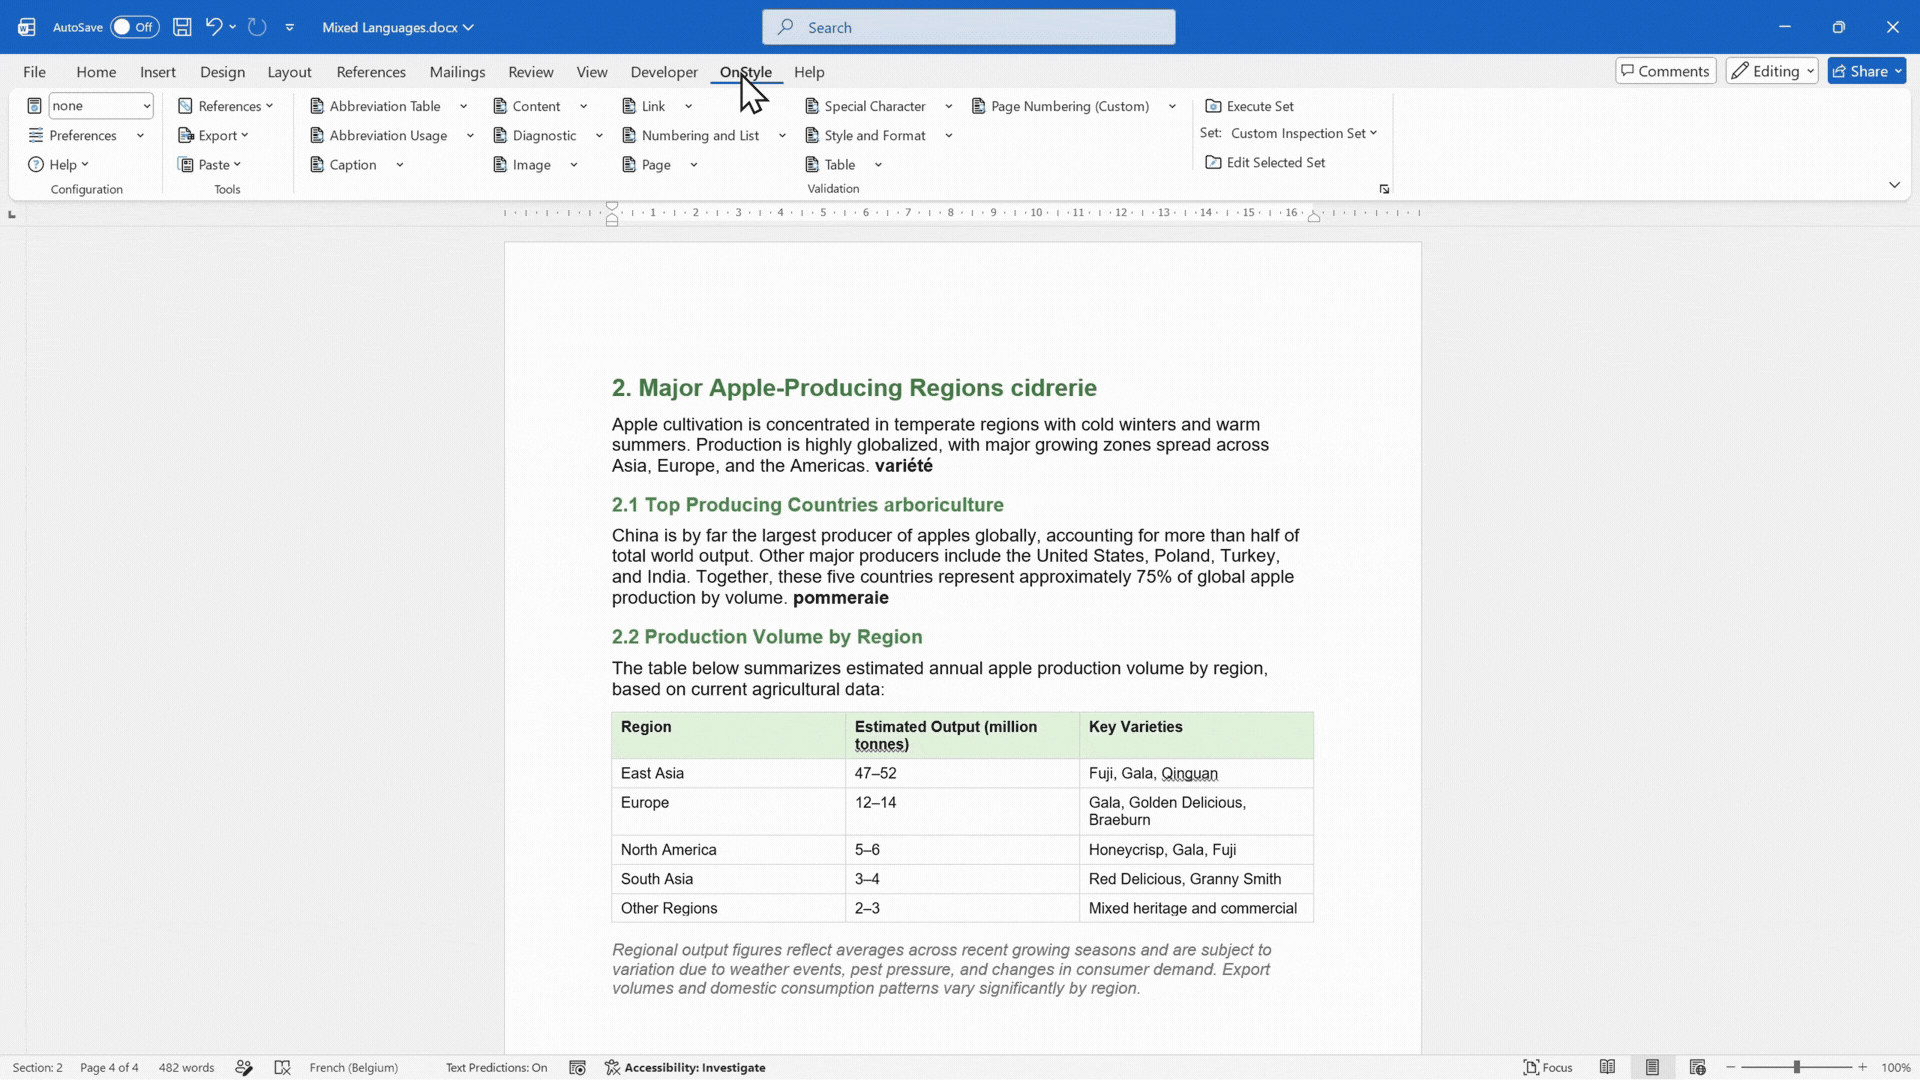This screenshot has height=1080, width=1920.
Task: Expand the Custom Inspection Set dropdown
Action: pos(1304,133)
